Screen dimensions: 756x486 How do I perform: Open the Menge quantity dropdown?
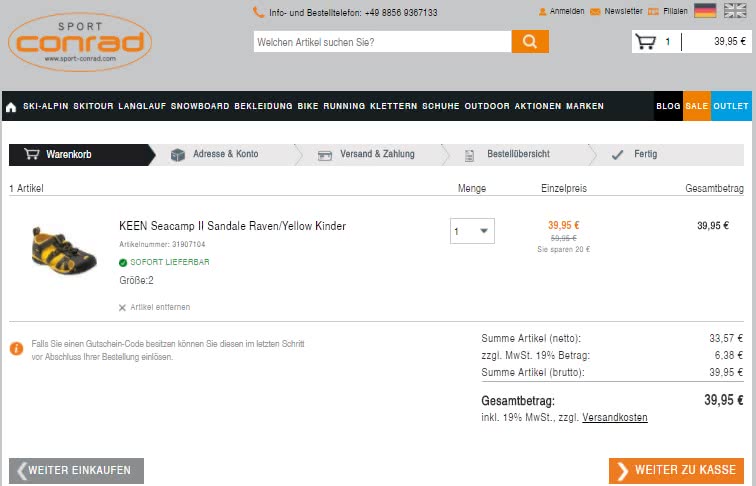[x=472, y=231]
